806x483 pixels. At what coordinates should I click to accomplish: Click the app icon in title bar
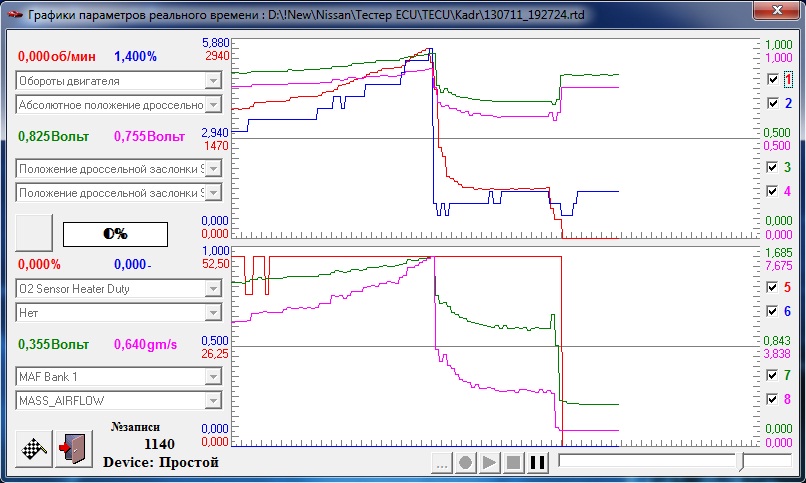(x=14, y=14)
